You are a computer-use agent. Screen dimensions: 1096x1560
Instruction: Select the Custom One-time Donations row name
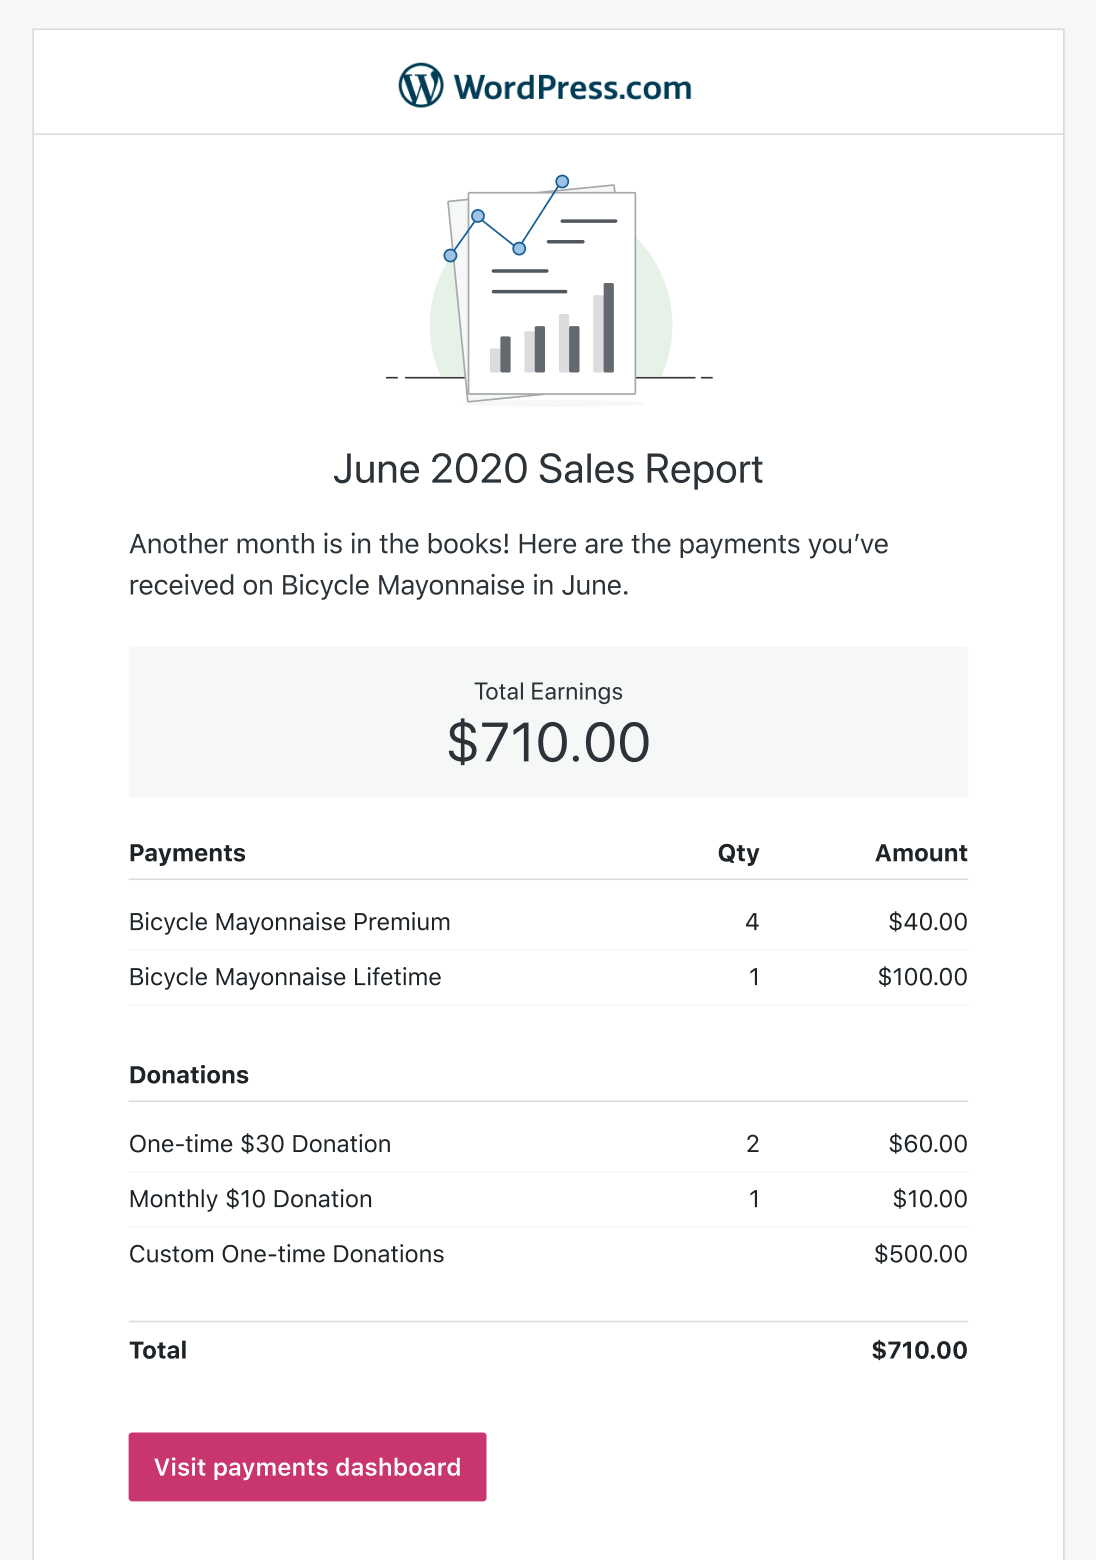pyautogui.click(x=287, y=1254)
